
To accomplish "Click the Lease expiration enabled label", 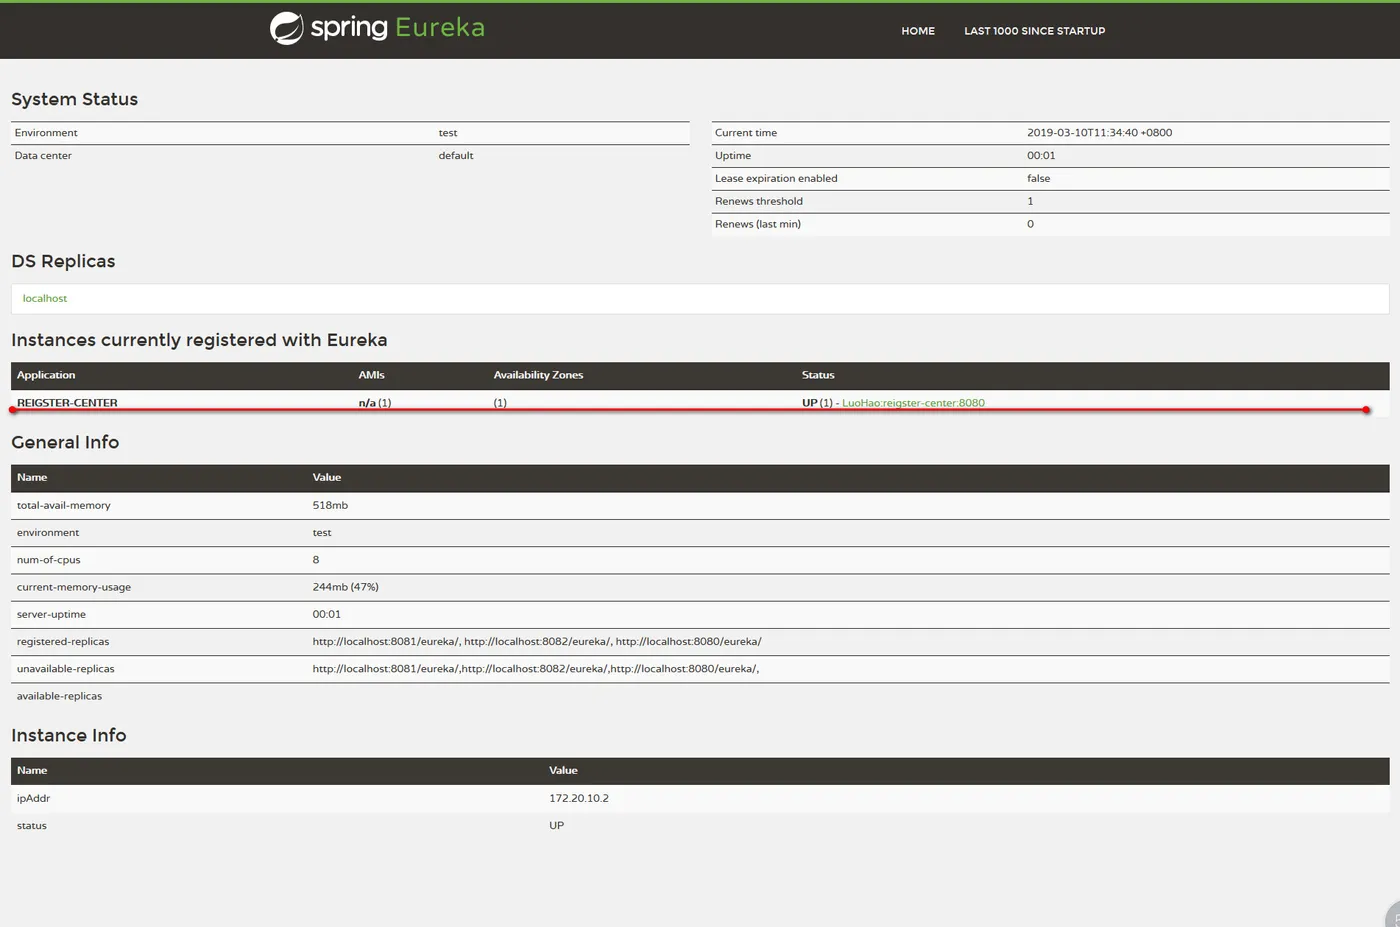I will (776, 178).
